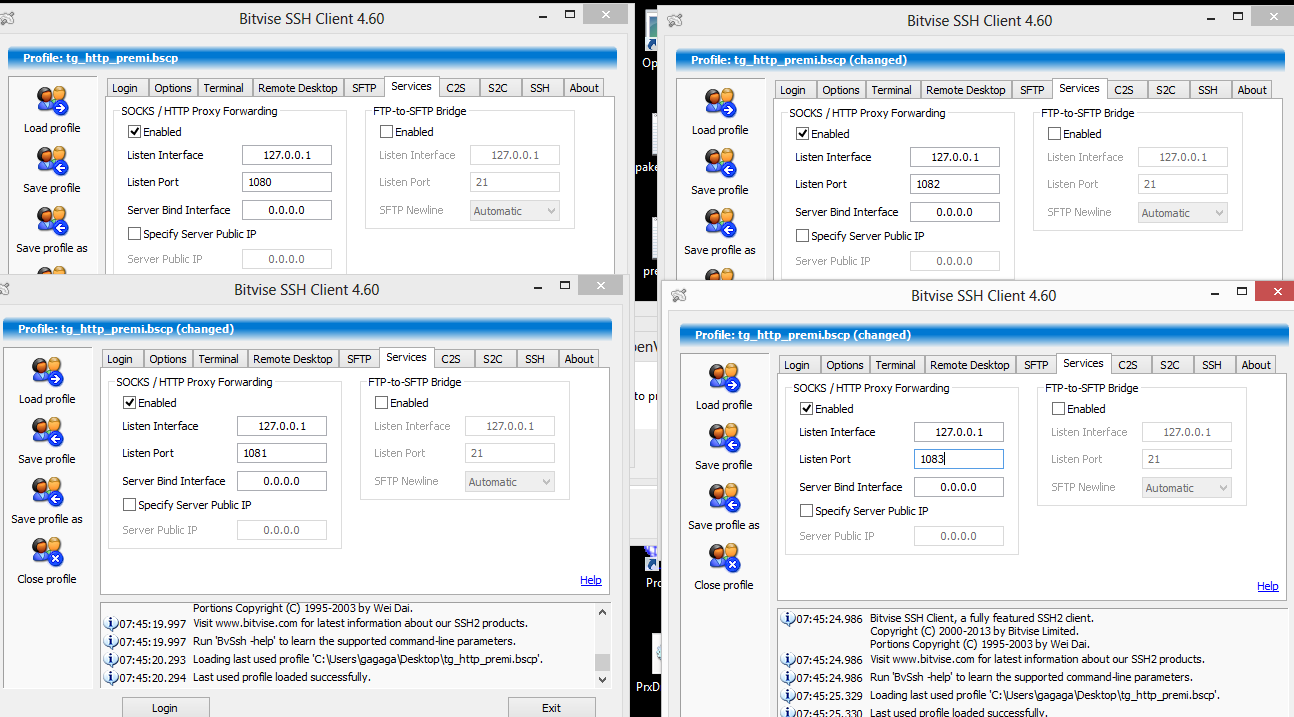Screen dimensions: 1294x717
Task: Enable FTP-to-SFTP Bridge in port 1081 window
Action: tap(381, 403)
